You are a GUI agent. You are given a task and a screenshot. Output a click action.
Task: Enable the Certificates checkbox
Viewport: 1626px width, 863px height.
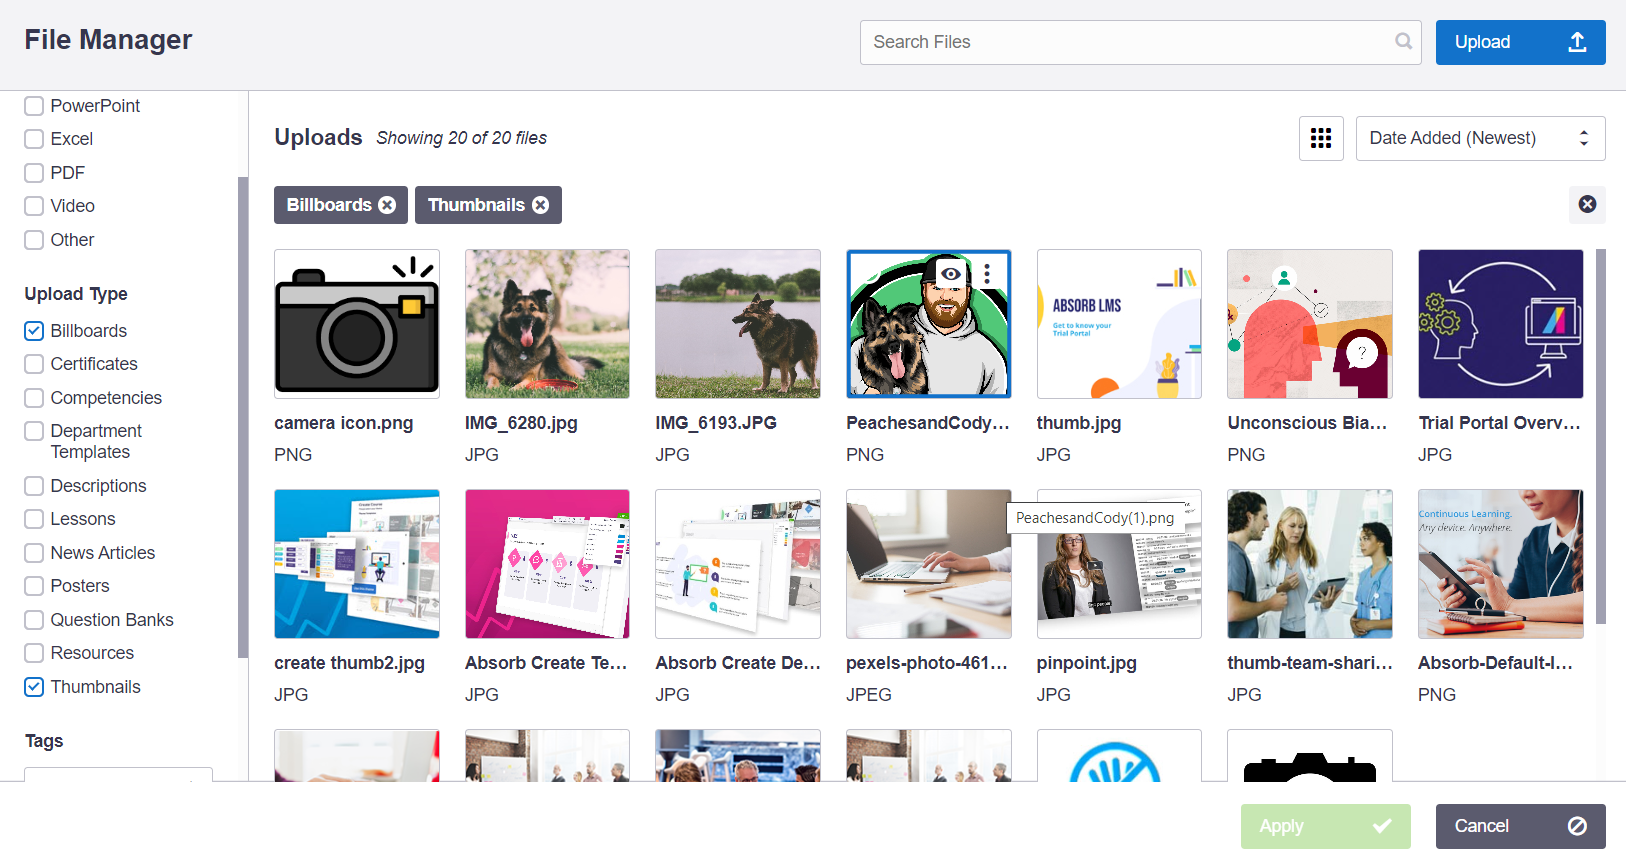[x=34, y=364]
